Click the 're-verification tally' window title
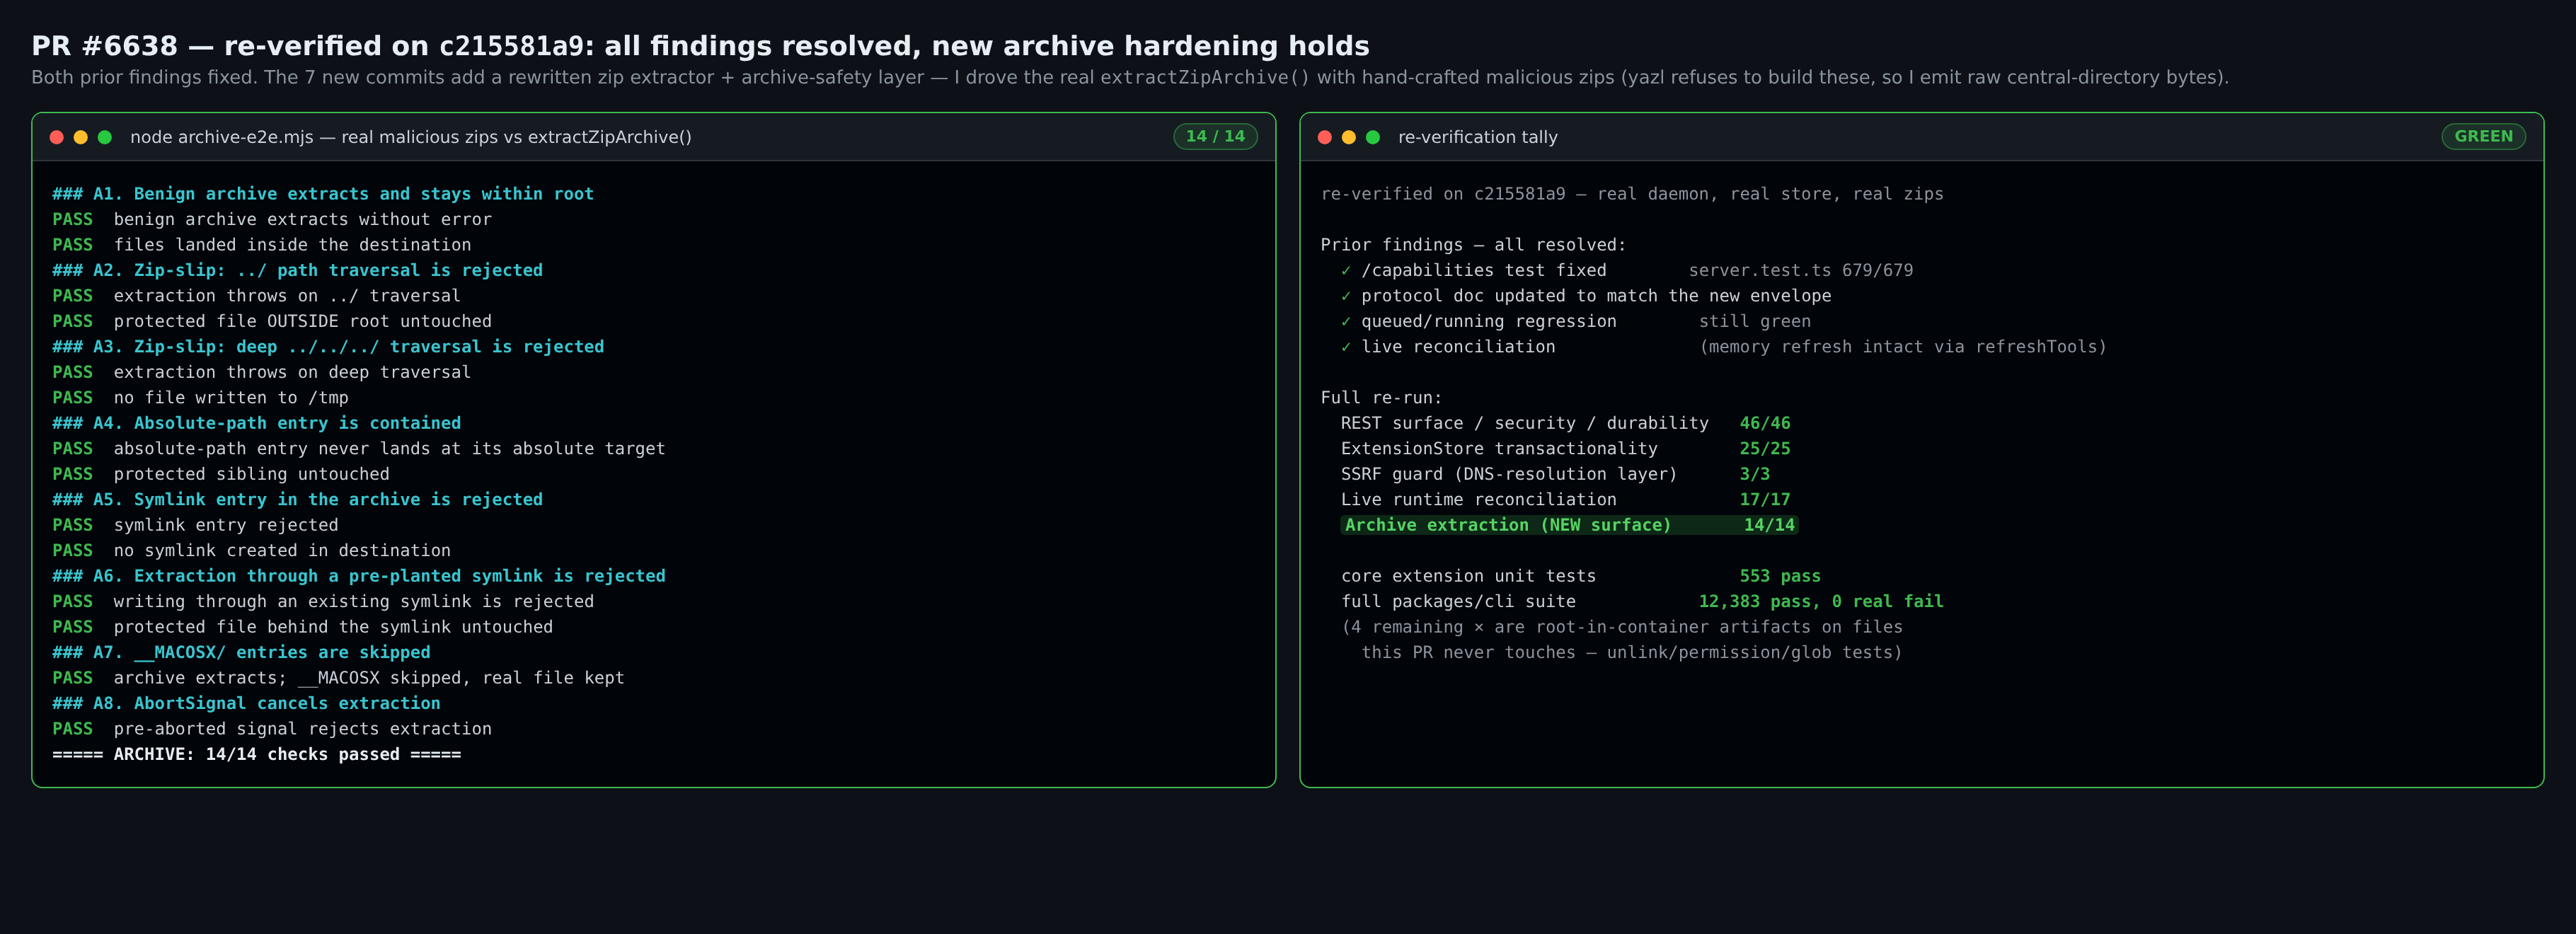Image resolution: width=2576 pixels, height=934 pixels. point(1478,137)
